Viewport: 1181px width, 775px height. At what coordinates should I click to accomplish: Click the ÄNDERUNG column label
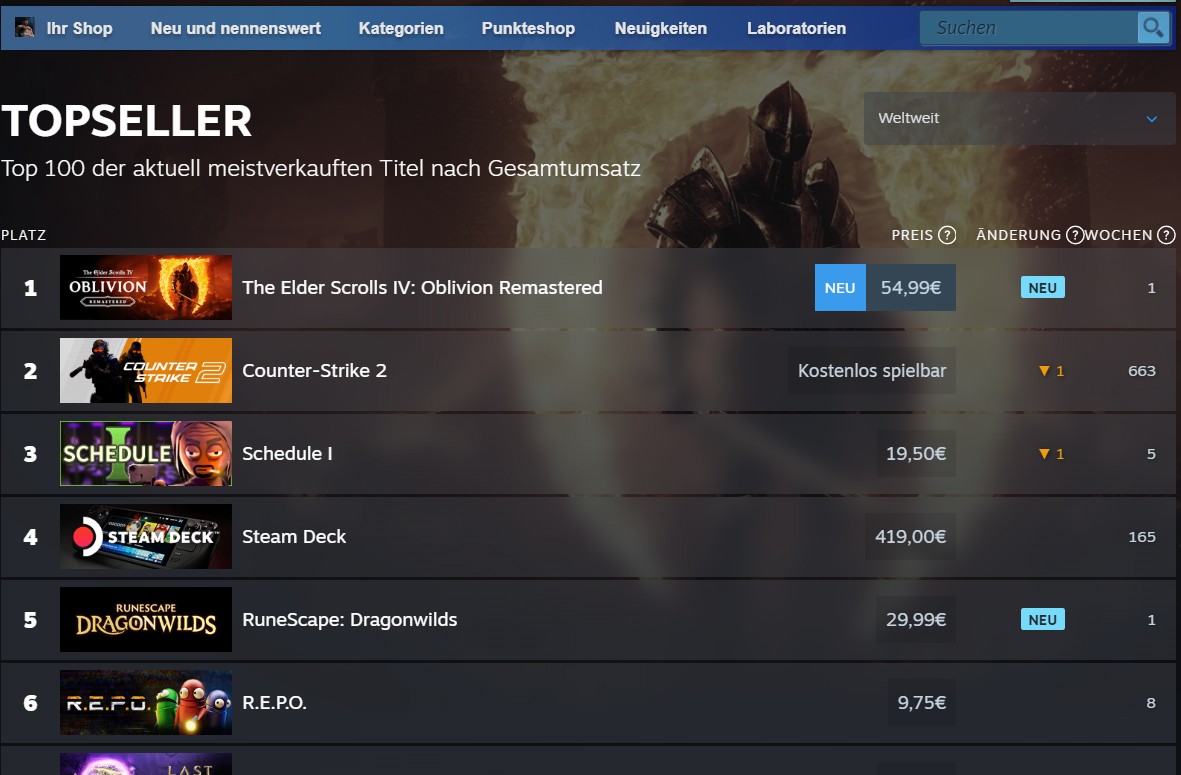[1018, 235]
